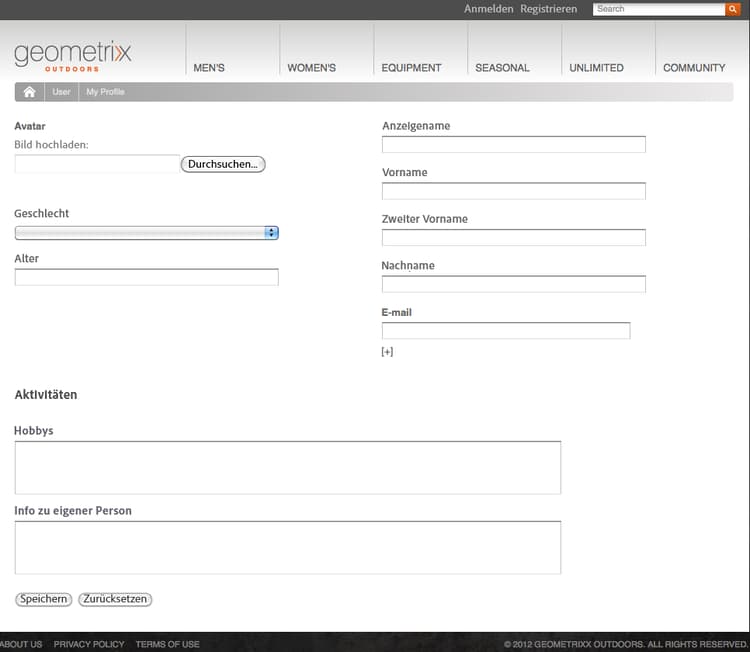
Task: Select the My Profile breadcrumb
Action: [105, 92]
